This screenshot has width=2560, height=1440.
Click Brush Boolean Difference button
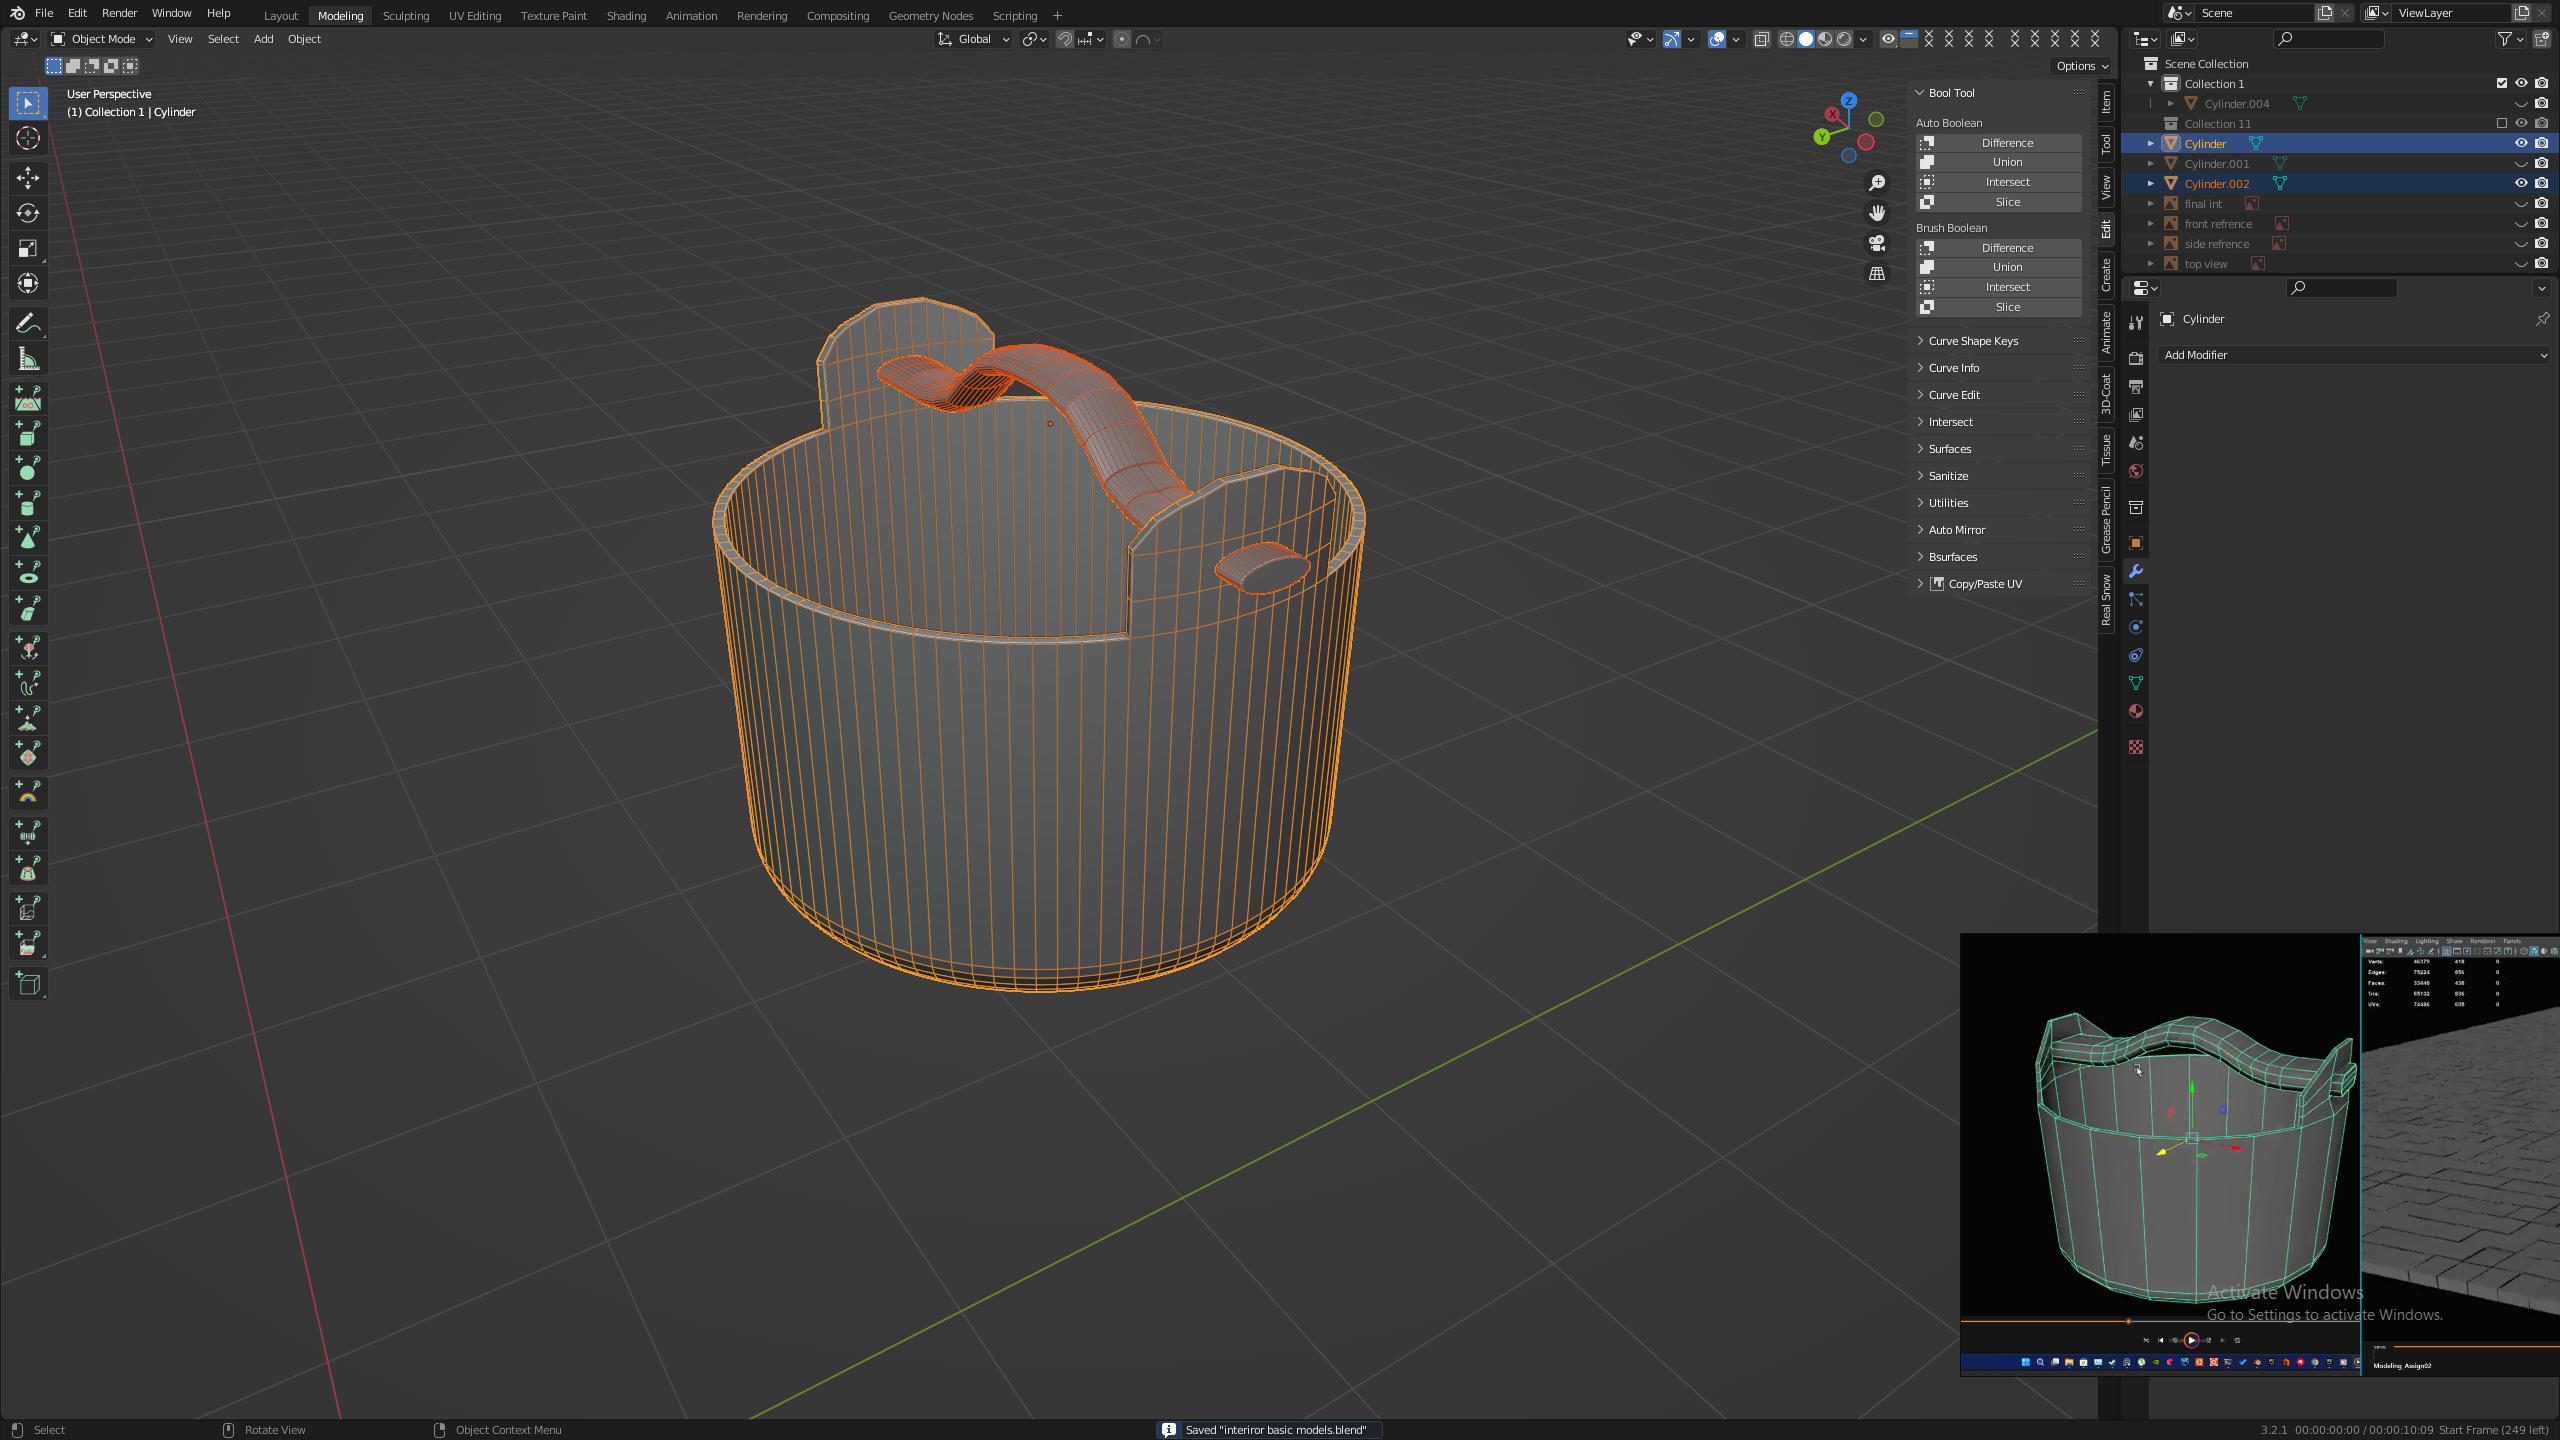click(1998, 248)
